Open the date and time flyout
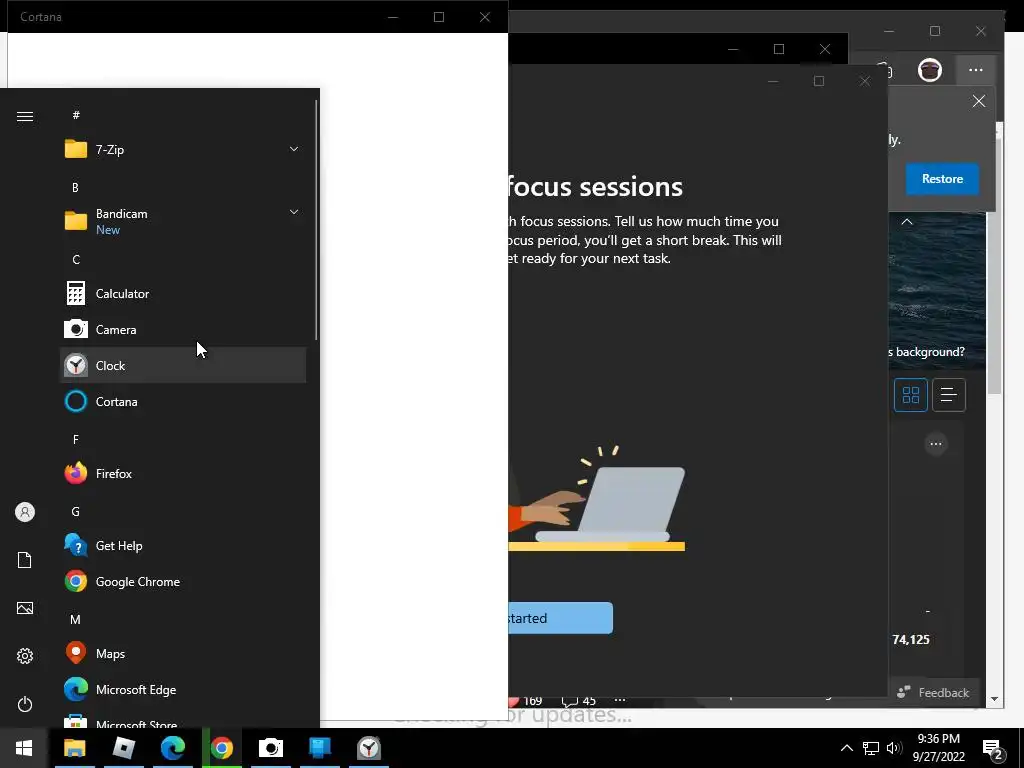 coord(938,748)
